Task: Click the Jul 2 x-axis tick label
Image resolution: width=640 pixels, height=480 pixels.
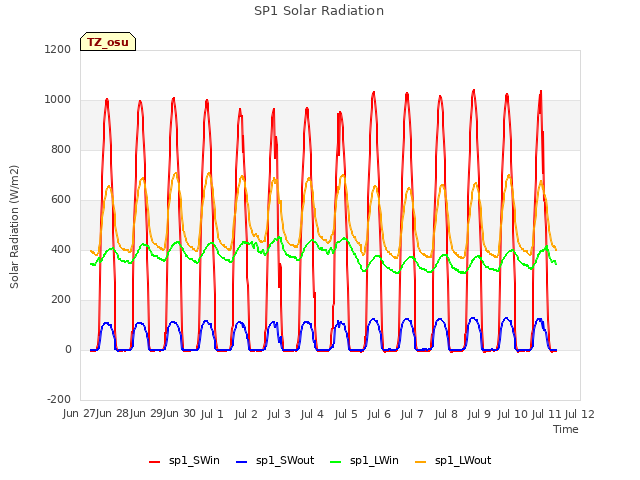Action: point(246,414)
